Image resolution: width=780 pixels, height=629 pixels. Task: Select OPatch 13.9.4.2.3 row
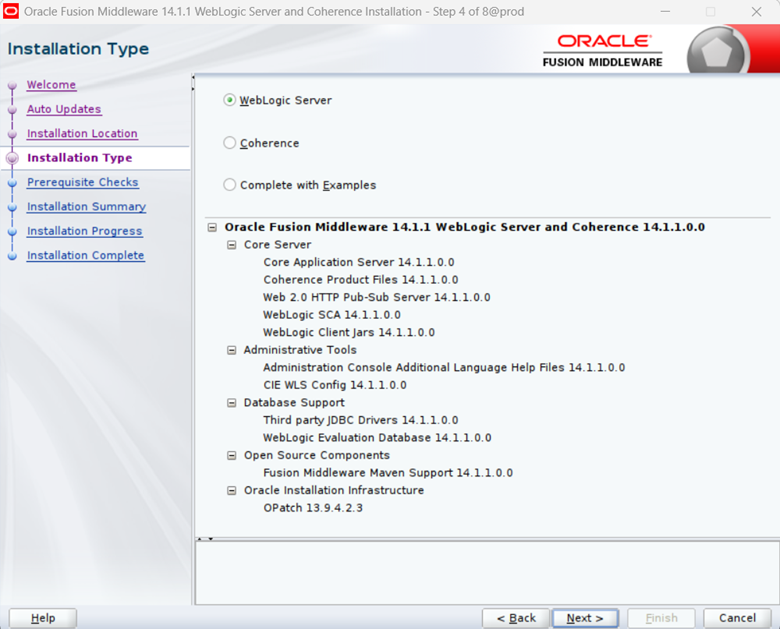[x=313, y=508]
